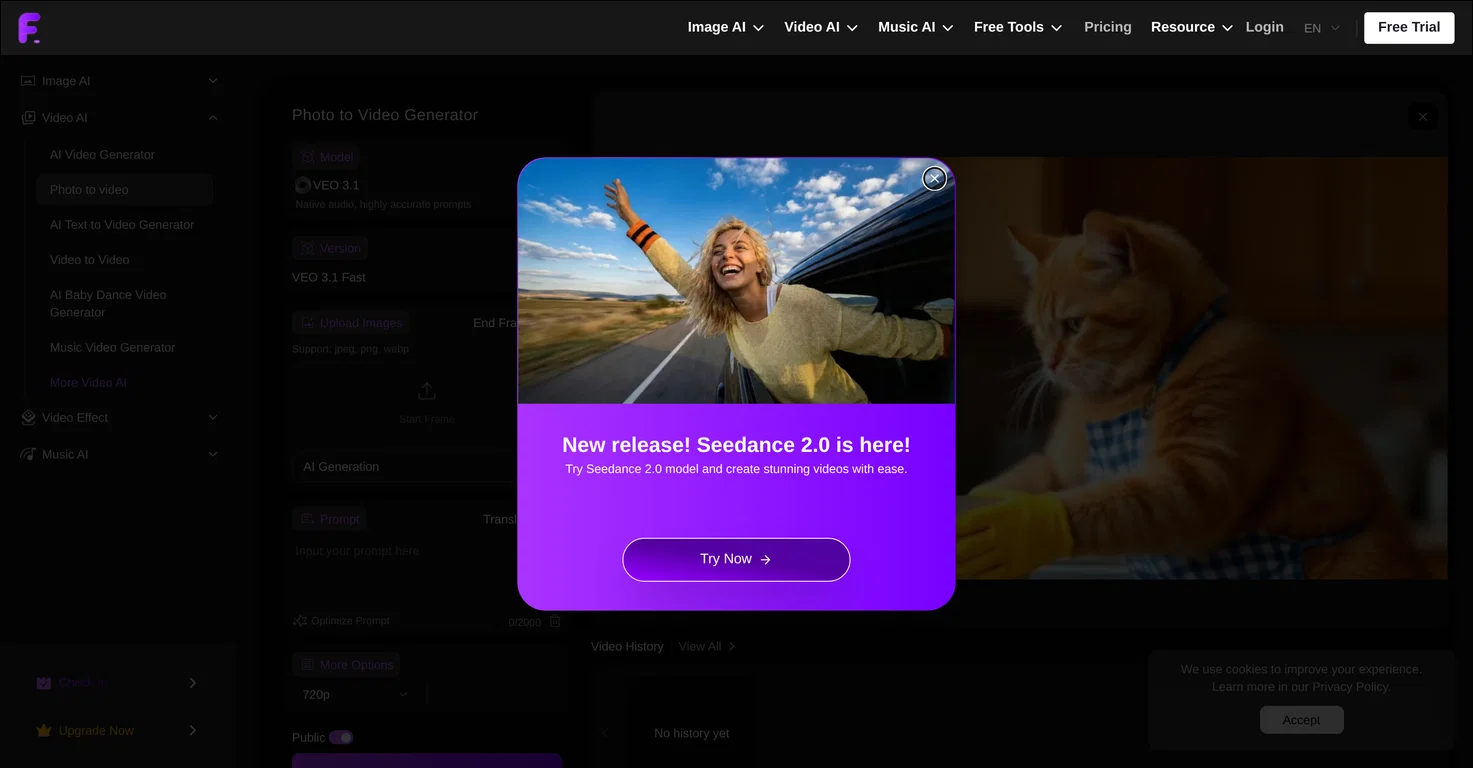This screenshot has width=1473, height=768.
Task: Open the Check In arrow
Action: point(193,683)
